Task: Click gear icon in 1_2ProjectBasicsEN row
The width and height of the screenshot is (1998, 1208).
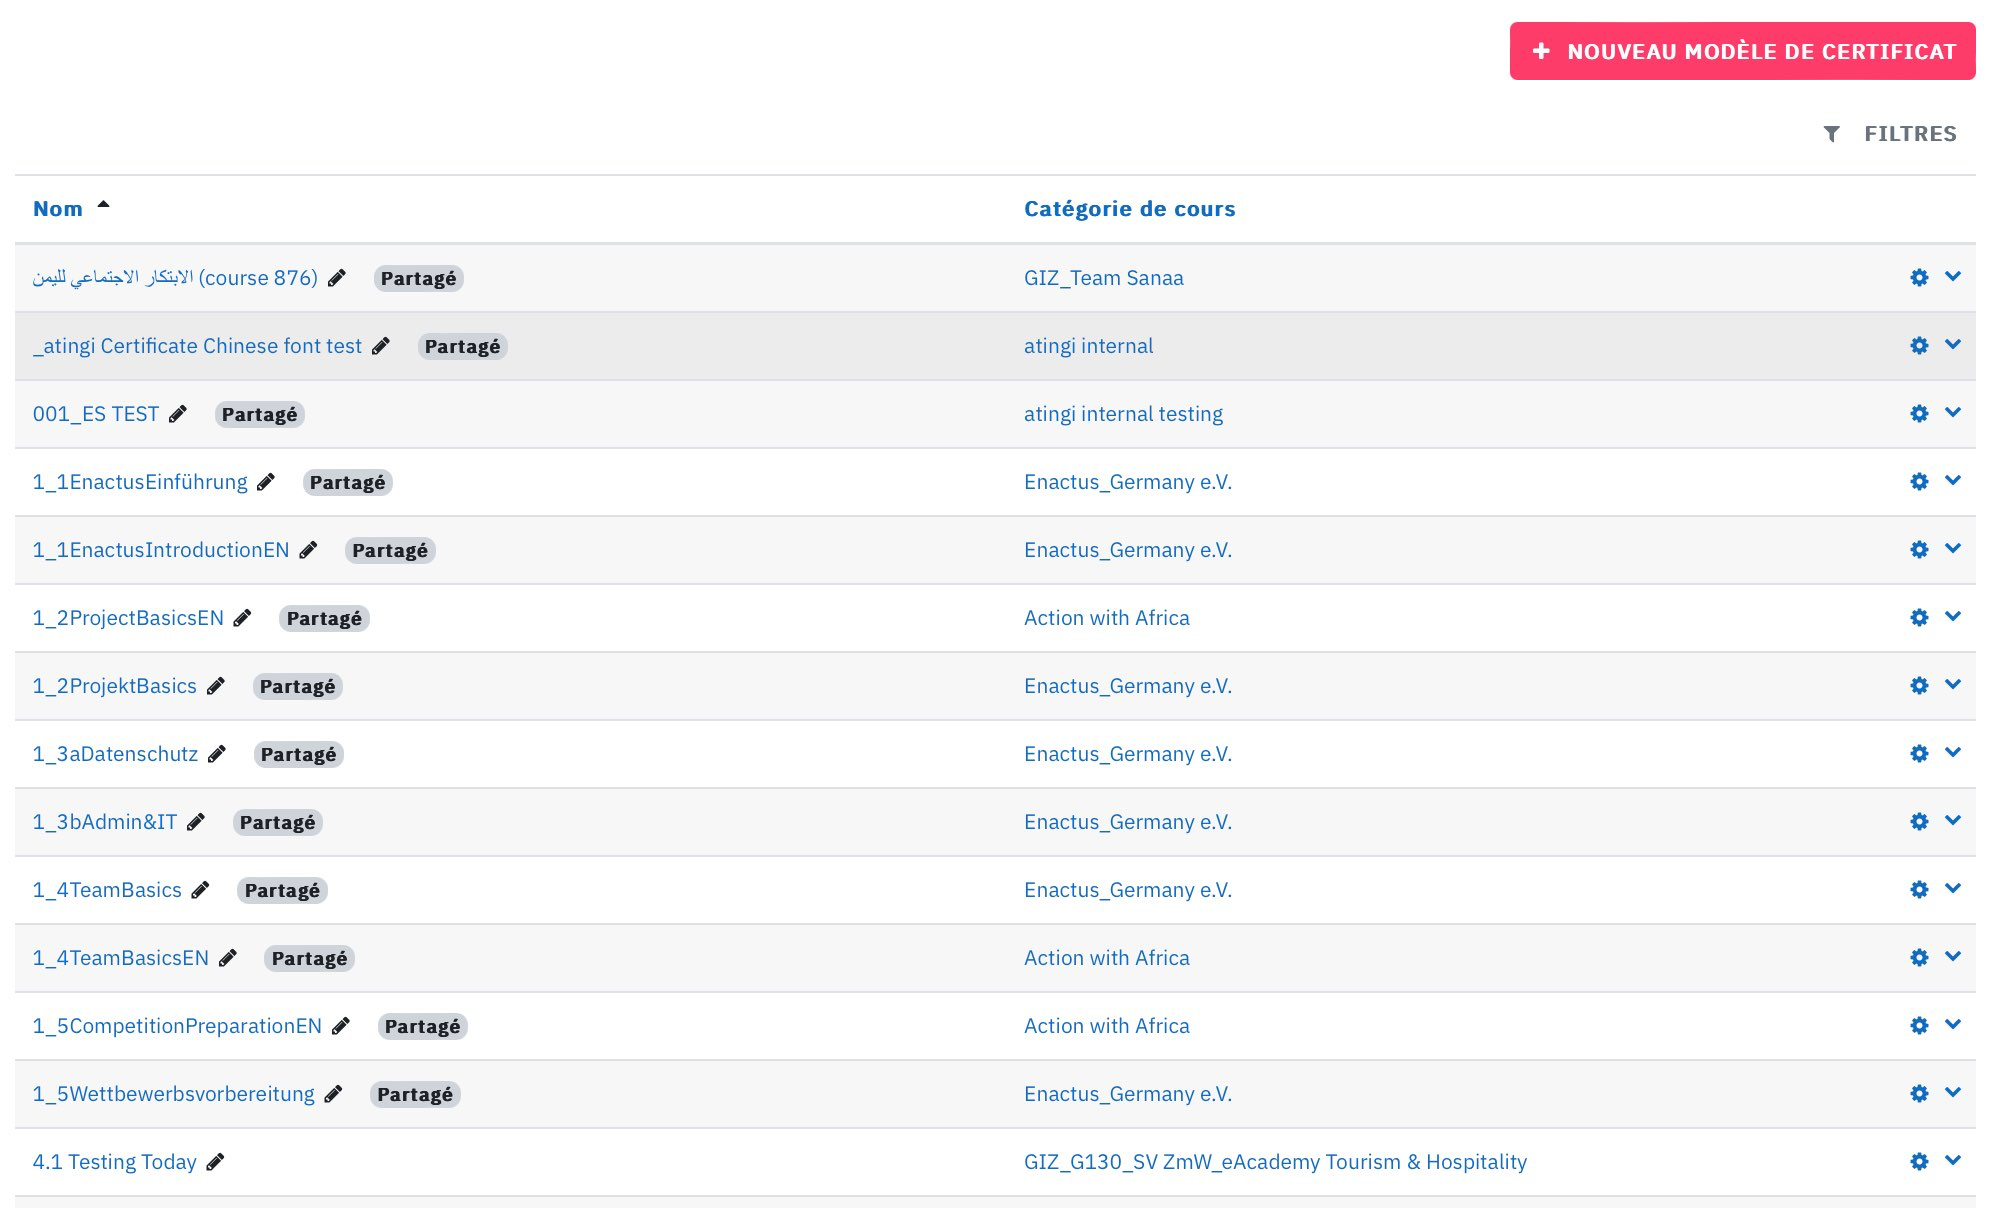Action: (1919, 618)
